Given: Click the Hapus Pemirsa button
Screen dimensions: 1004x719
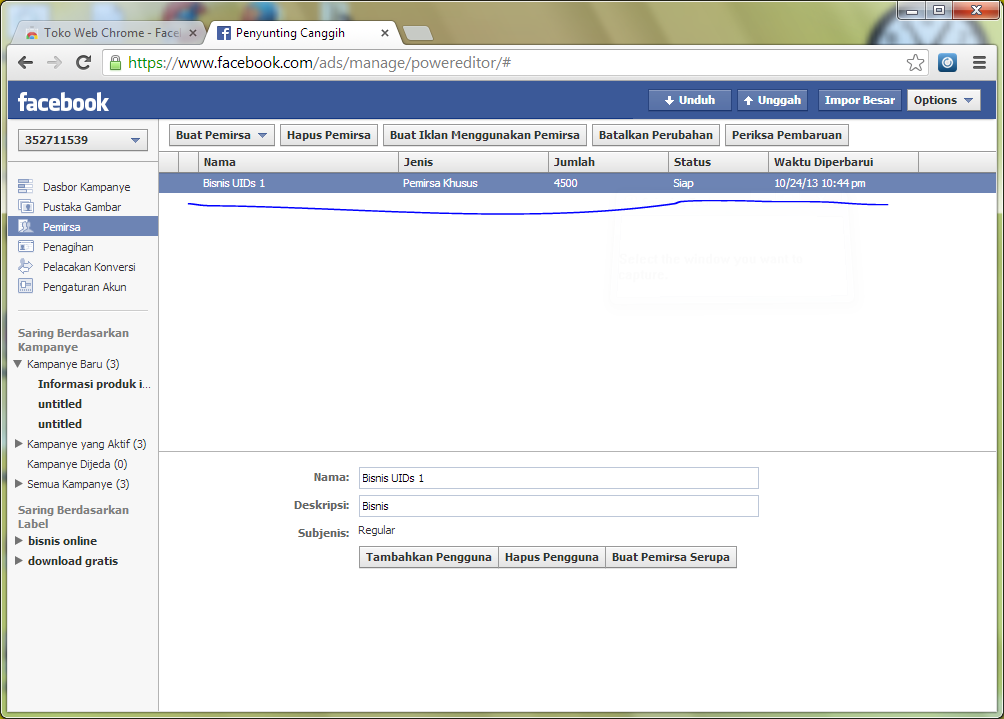Looking at the screenshot, I should point(328,135).
